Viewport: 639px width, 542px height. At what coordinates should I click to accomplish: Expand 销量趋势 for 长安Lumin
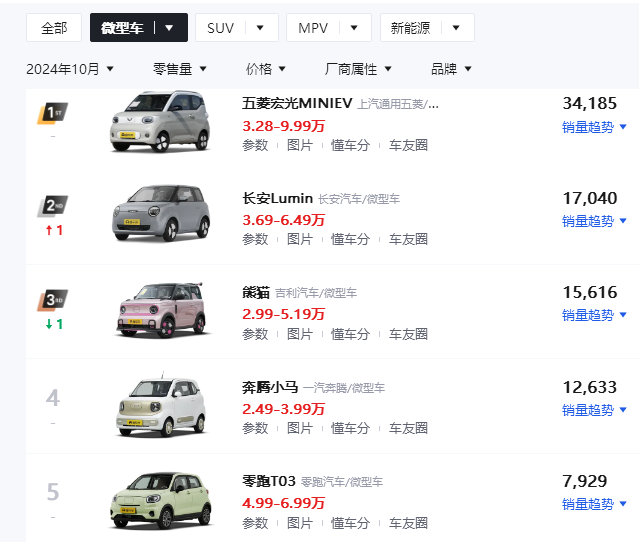pos(594,222)
